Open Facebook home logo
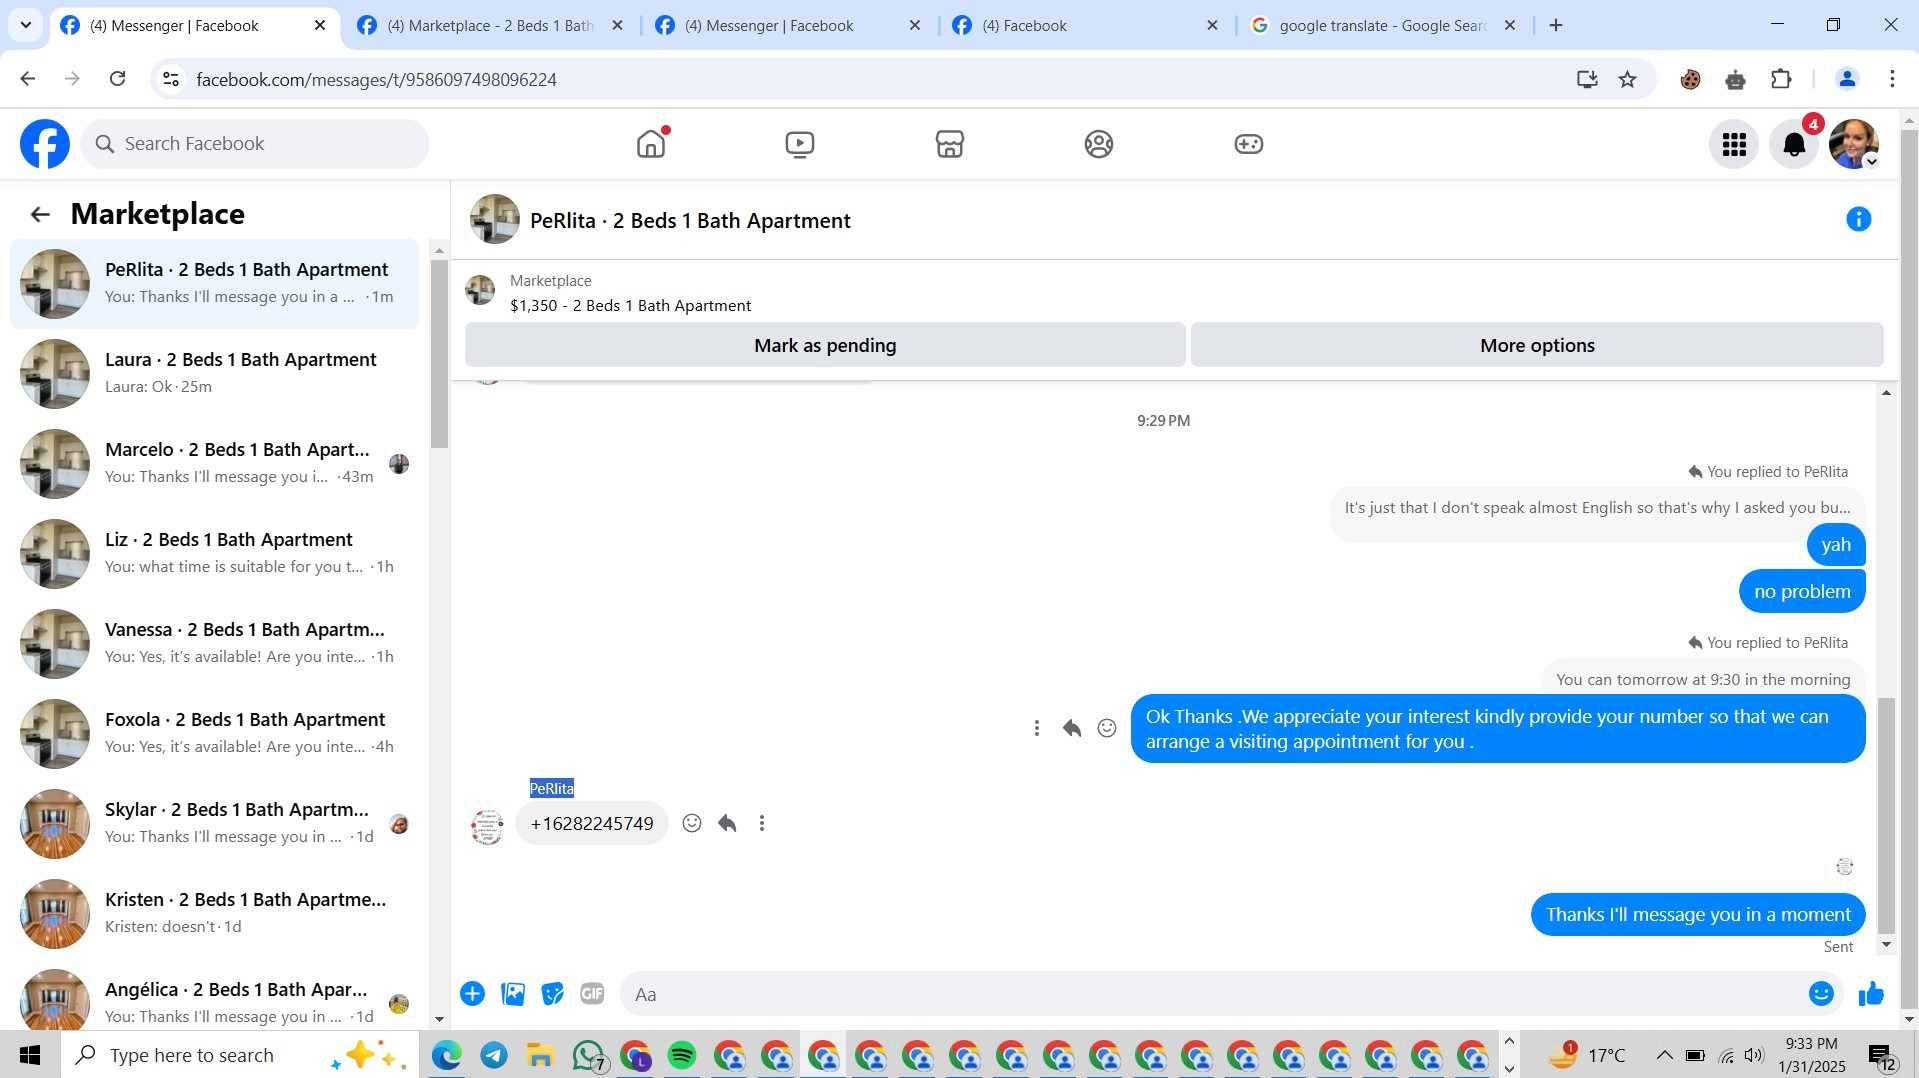The width and height of the screenshot is (1919, 1078). coord(45,144)
